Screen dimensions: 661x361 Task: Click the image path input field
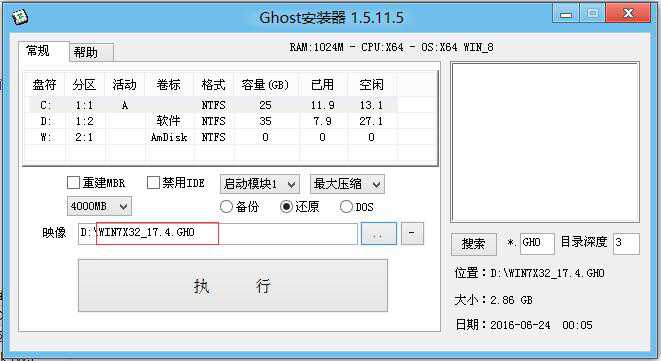click(x=218, y=234)
